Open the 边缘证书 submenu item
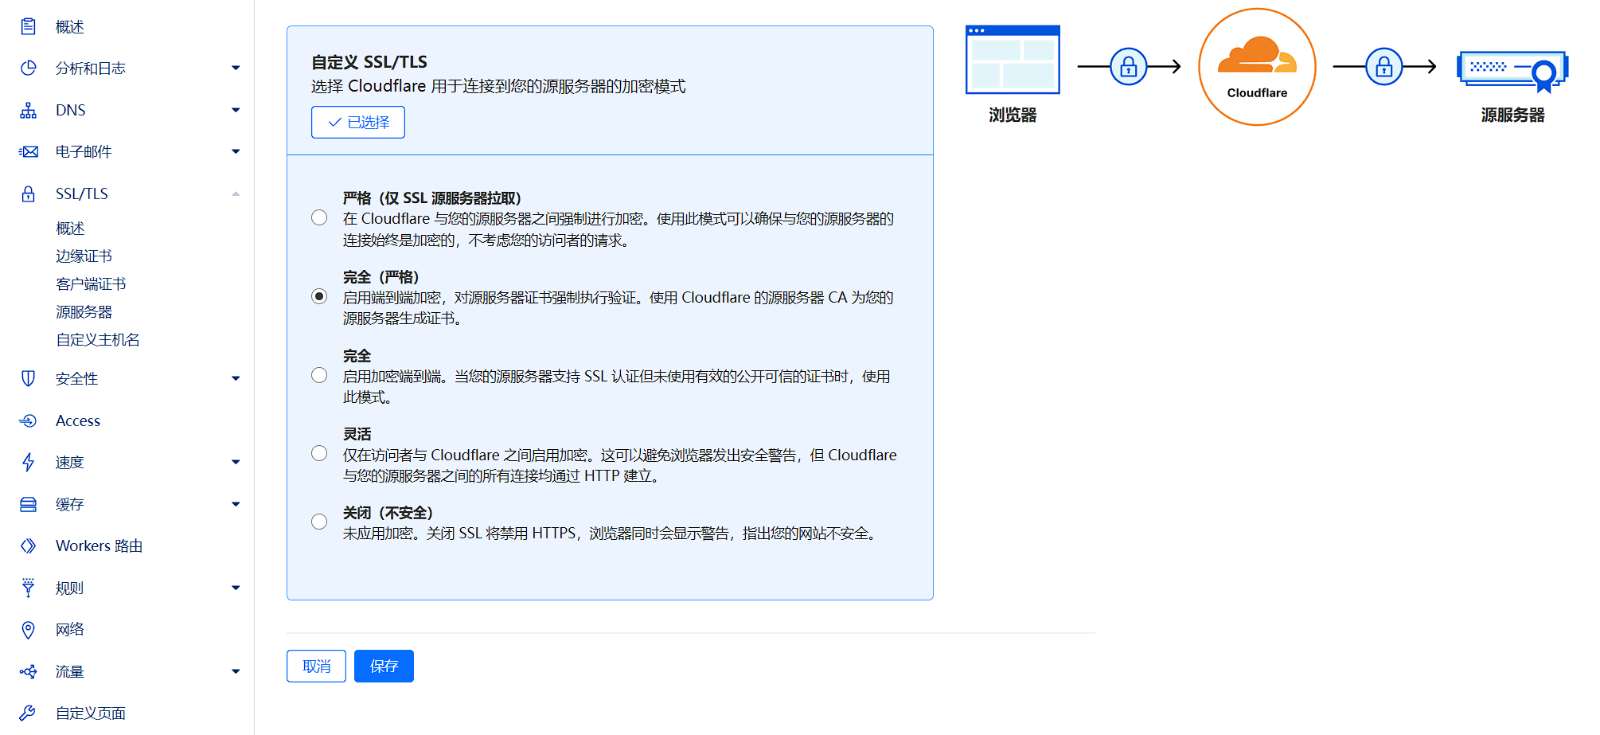The width and height of the screenshot is (1600, 735). pos(84,257)
